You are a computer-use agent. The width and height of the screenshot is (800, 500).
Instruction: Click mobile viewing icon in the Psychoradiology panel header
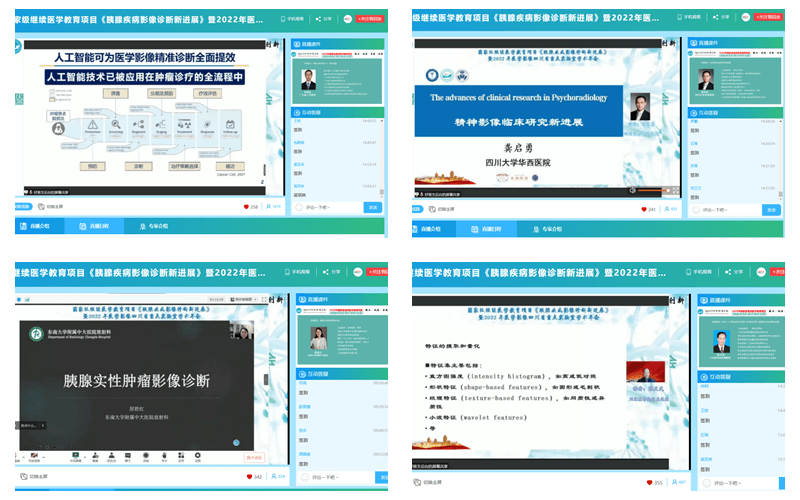(680, 17)
